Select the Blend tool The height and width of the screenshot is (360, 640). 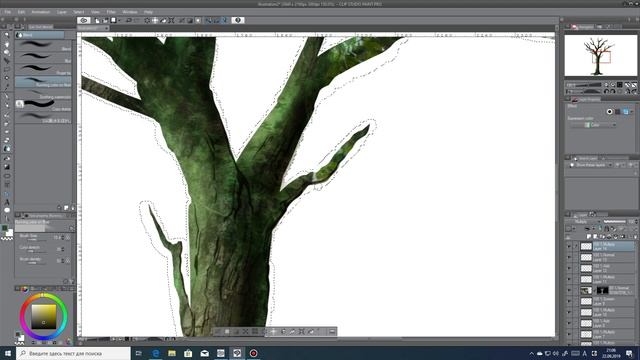pos(7,149)
